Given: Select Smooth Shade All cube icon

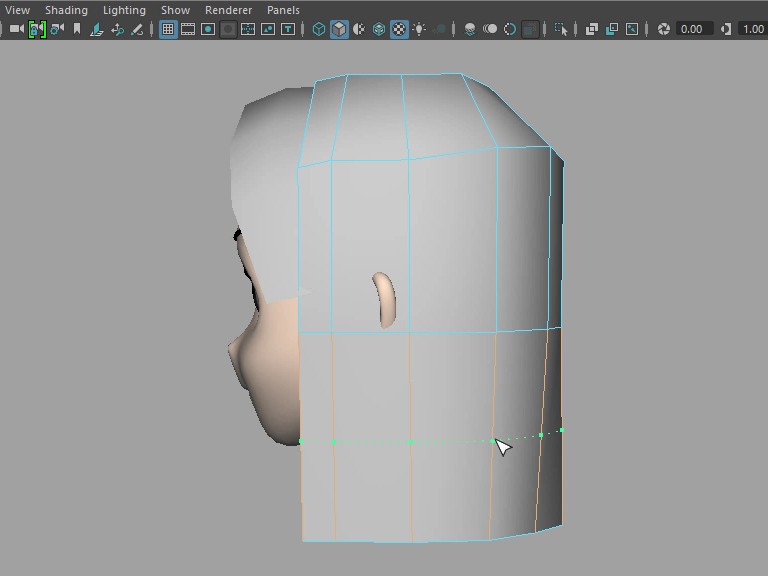Looking at the screenshot, I should (x=340, y=29).
